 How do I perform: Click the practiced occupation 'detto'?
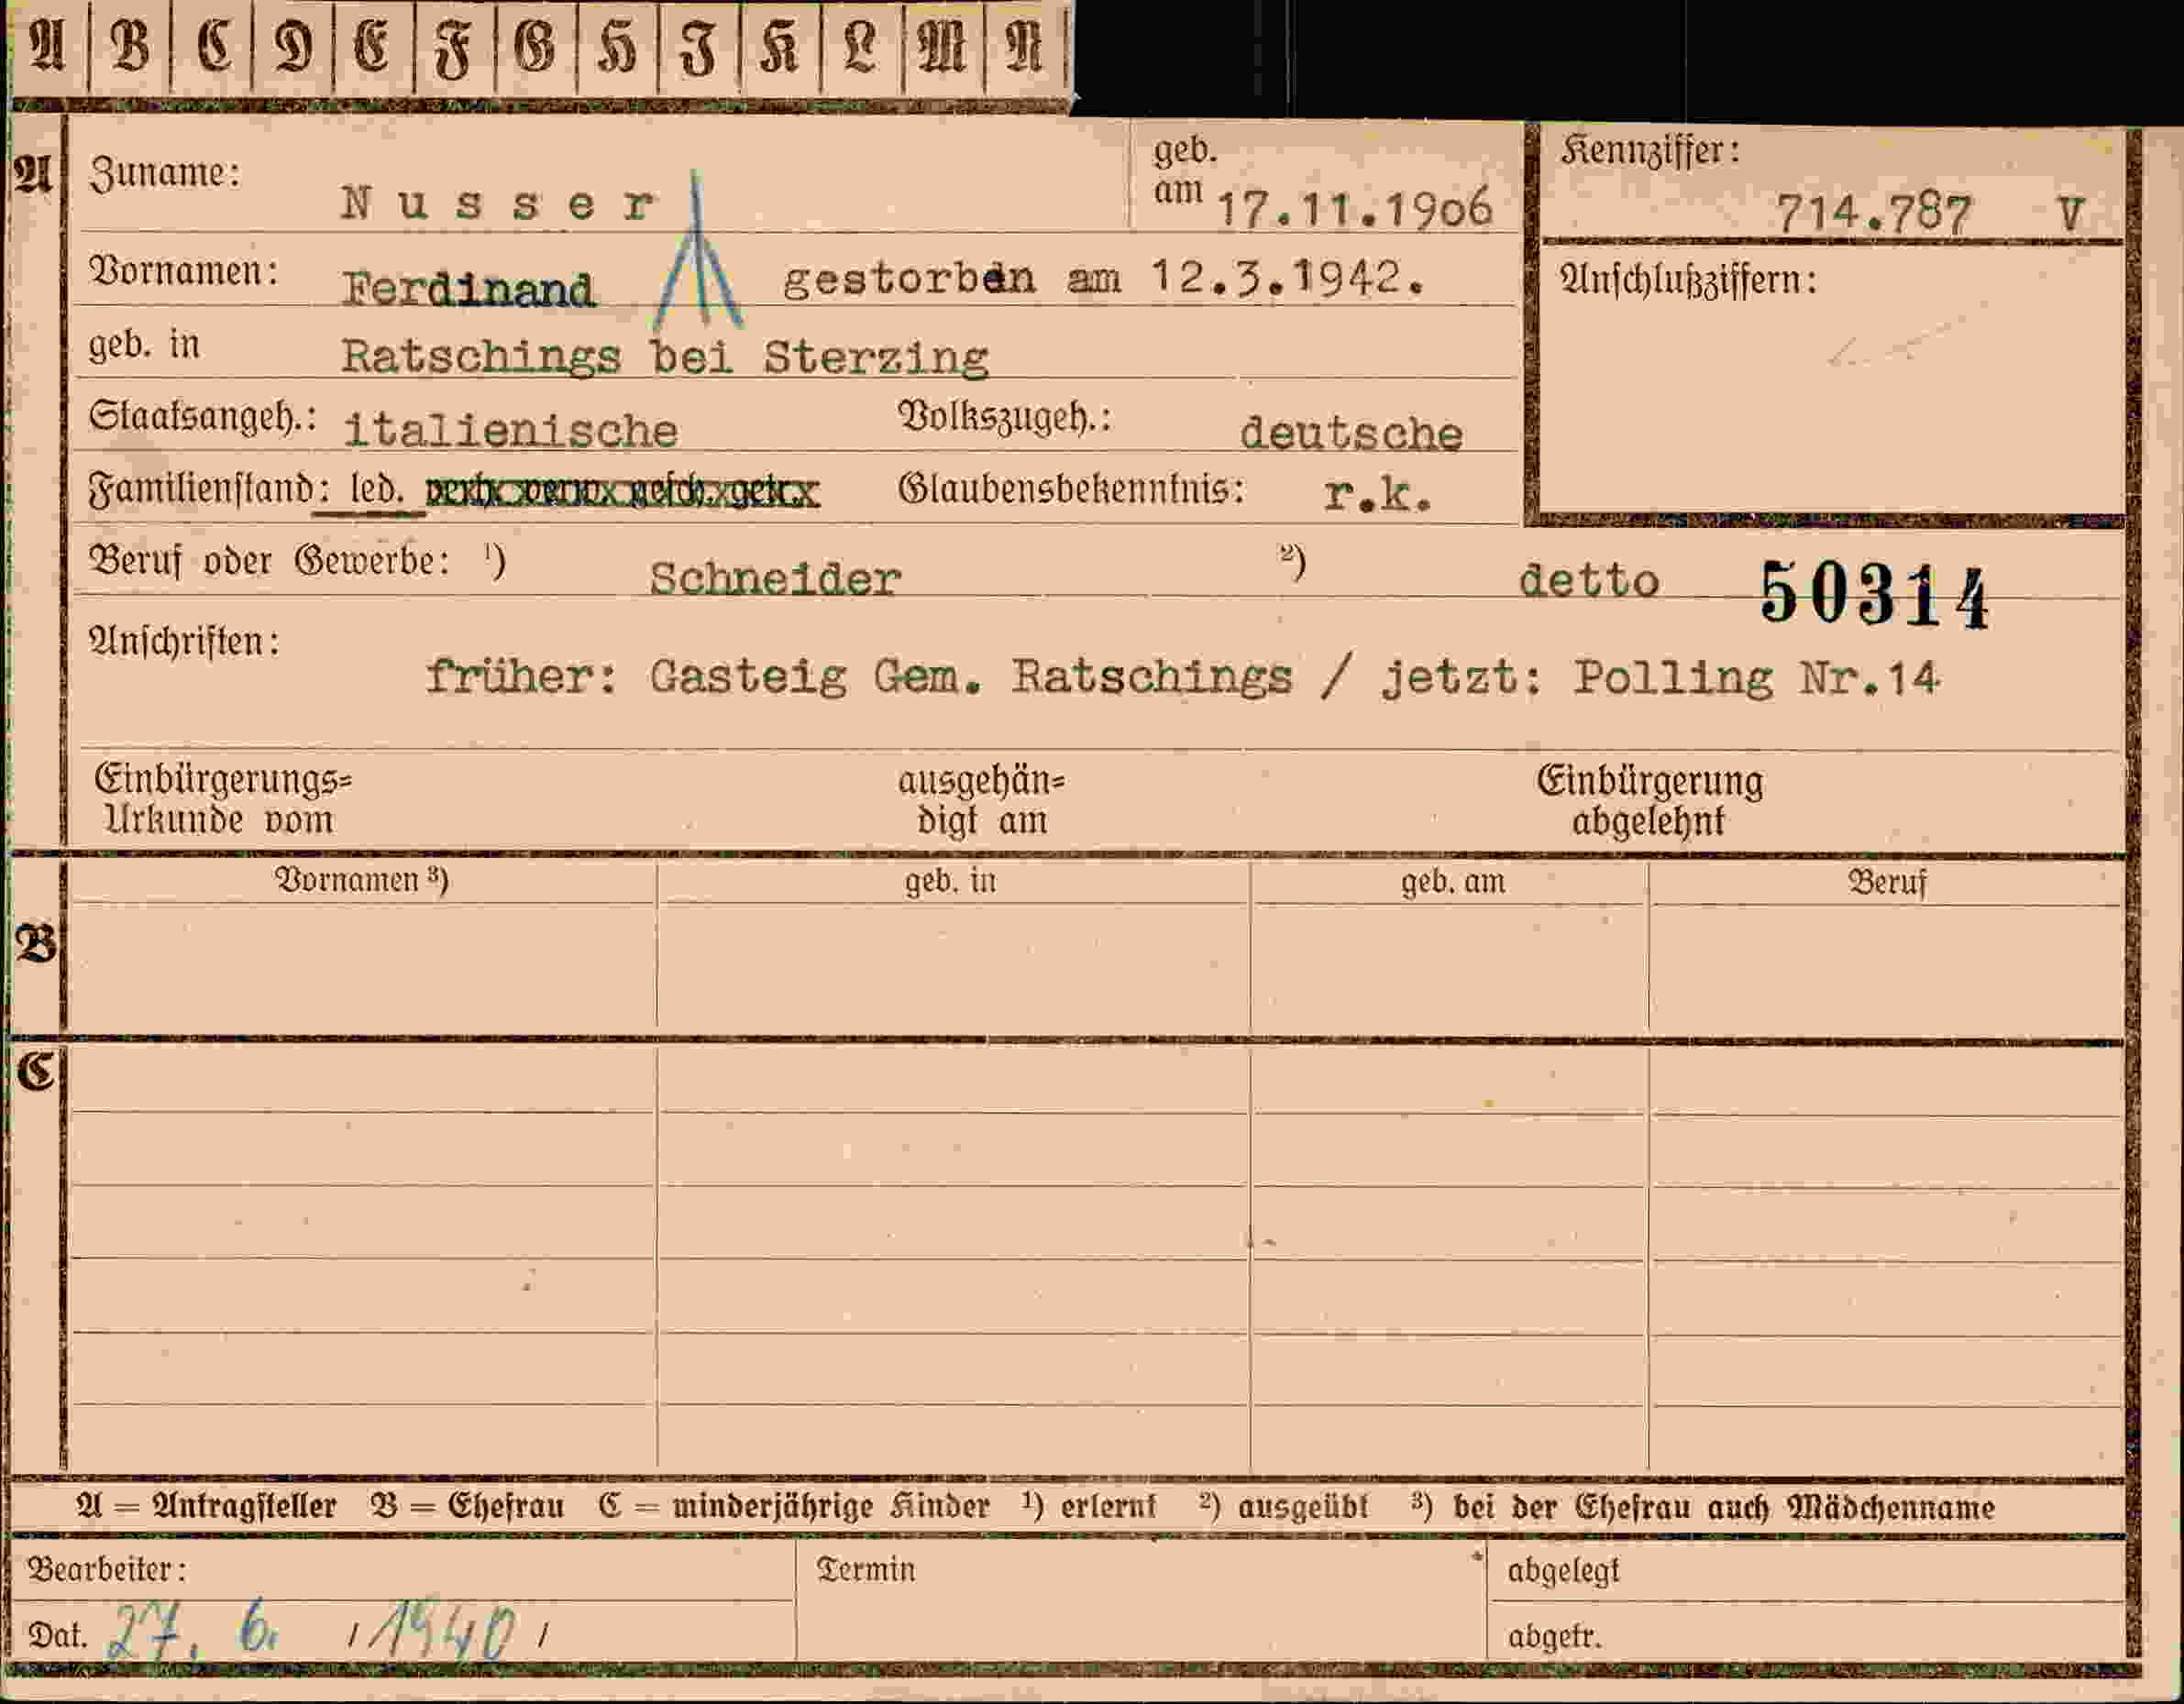coord(1589,581)
